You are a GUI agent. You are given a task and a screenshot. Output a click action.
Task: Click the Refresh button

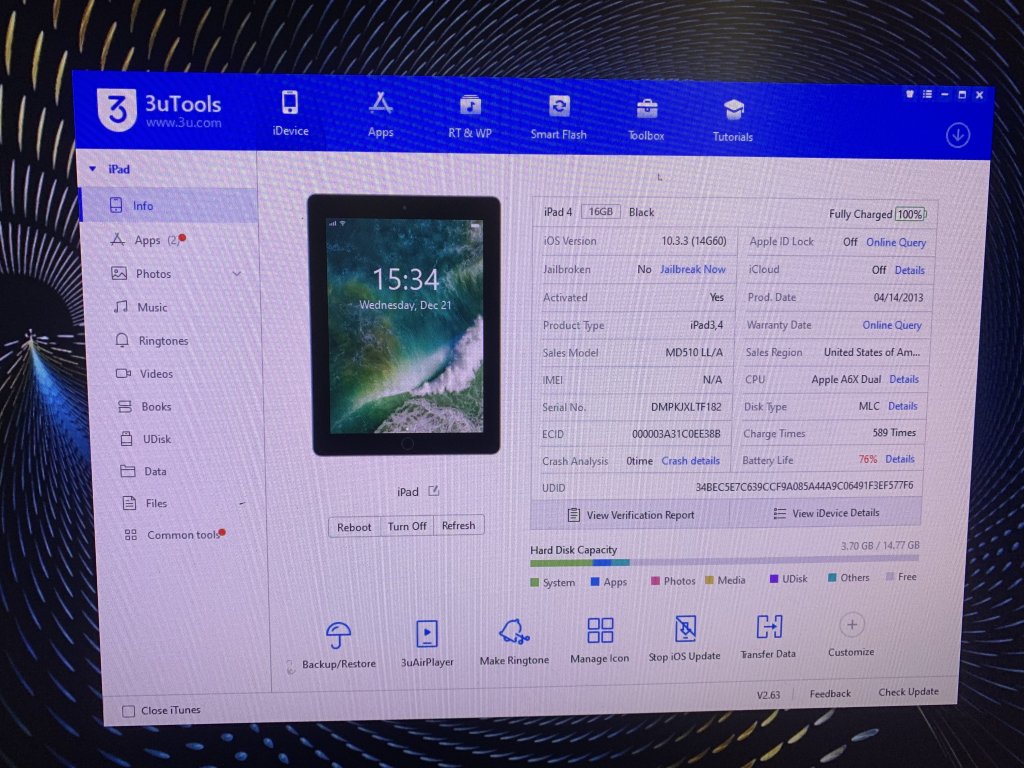tap(458, 525)
